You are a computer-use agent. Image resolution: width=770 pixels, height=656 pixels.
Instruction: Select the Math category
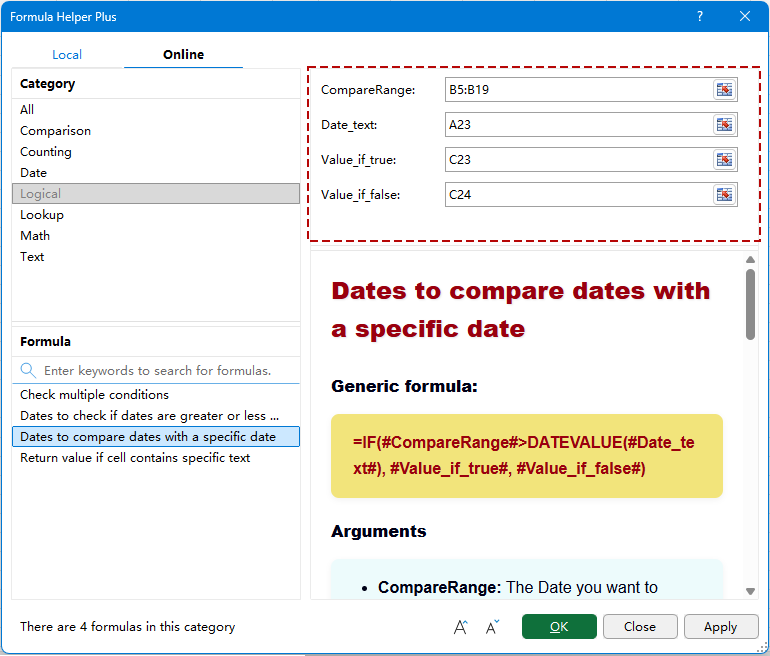coord(156,236)
